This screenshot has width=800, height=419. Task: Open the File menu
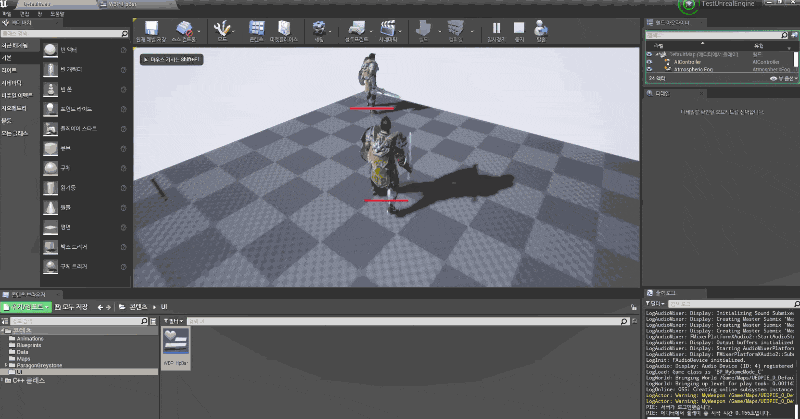(7, 14)
